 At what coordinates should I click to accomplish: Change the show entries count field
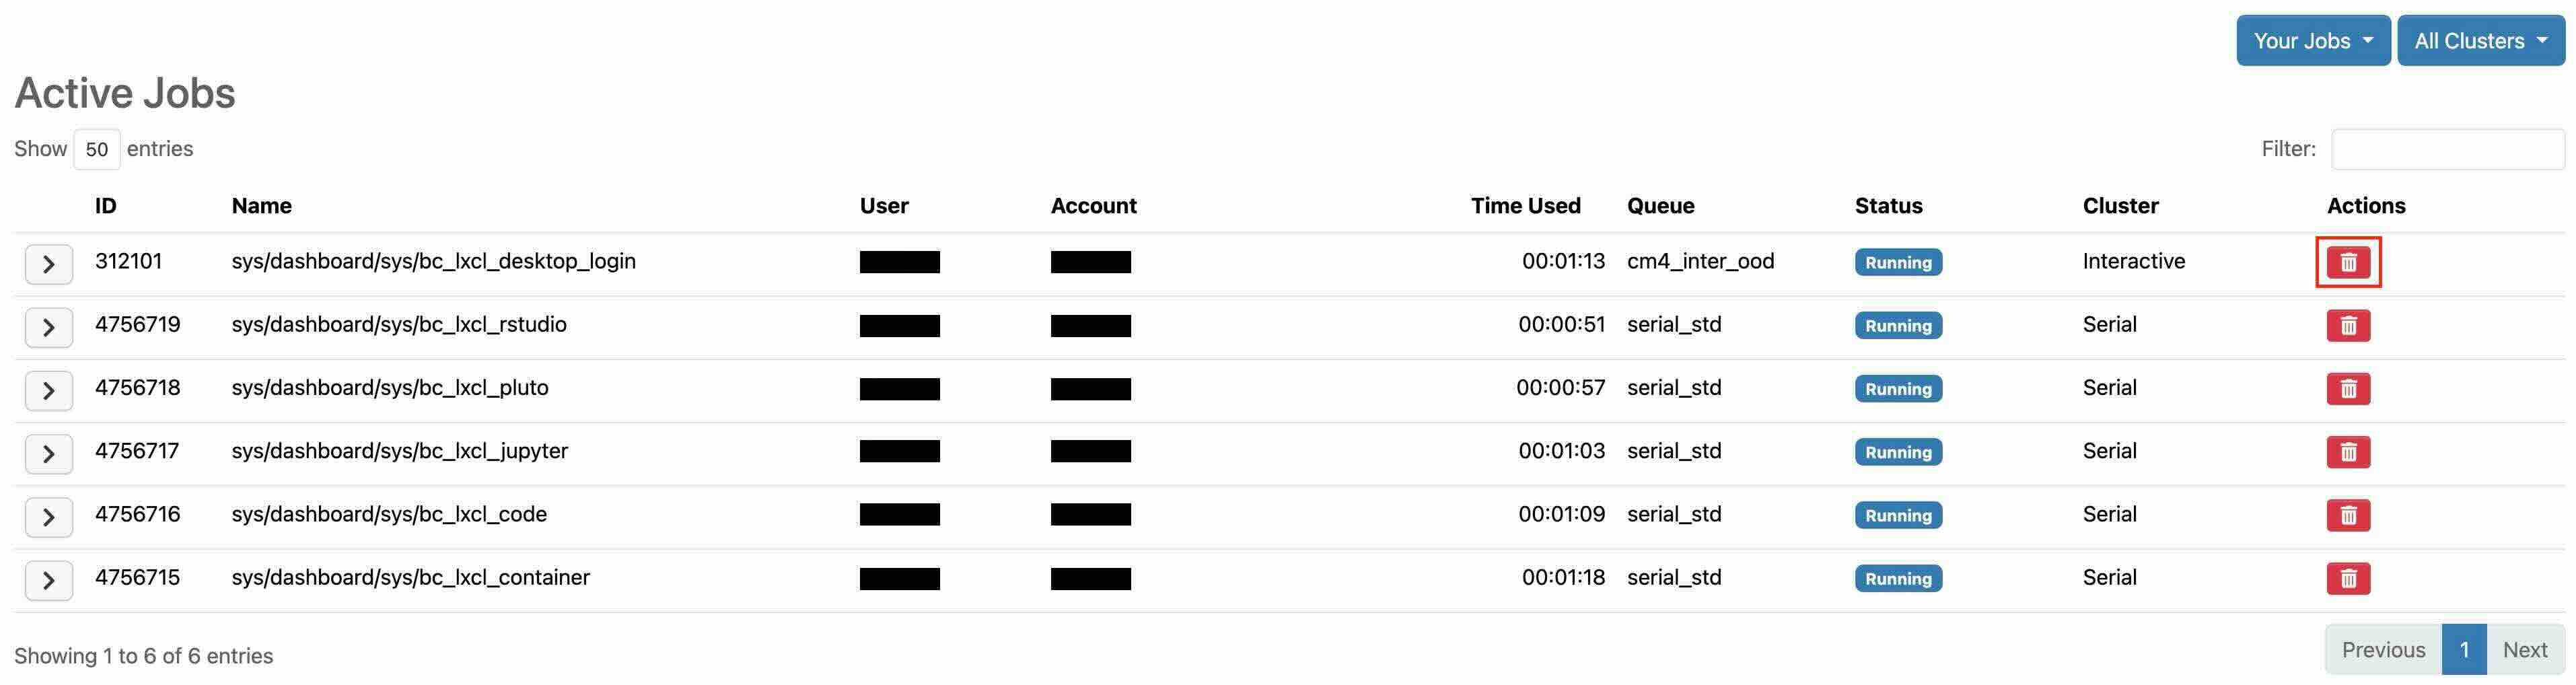[96, 149]
